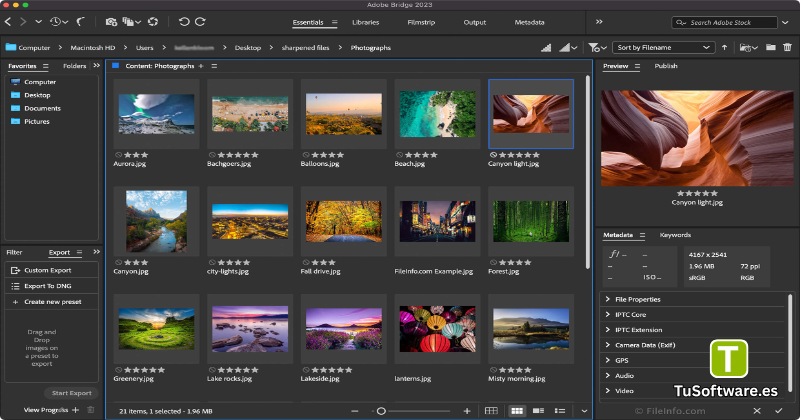Toggle reject mark on Beach.jpg

pos(399,155)
